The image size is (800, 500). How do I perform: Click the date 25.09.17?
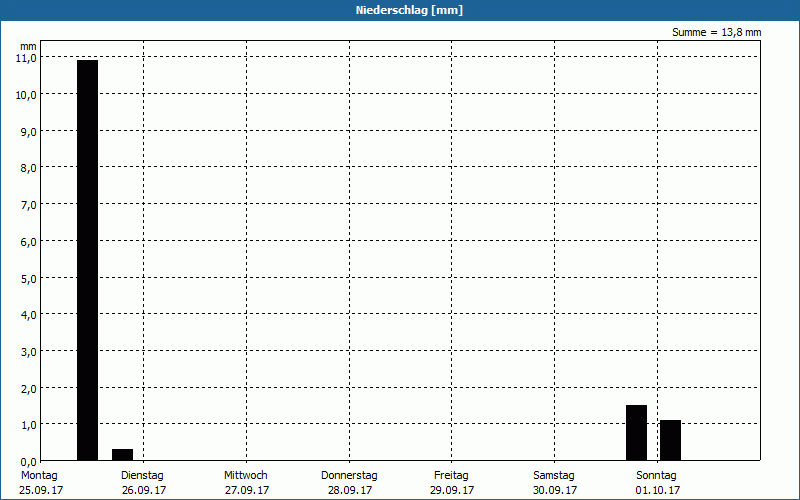pos(41,490)
